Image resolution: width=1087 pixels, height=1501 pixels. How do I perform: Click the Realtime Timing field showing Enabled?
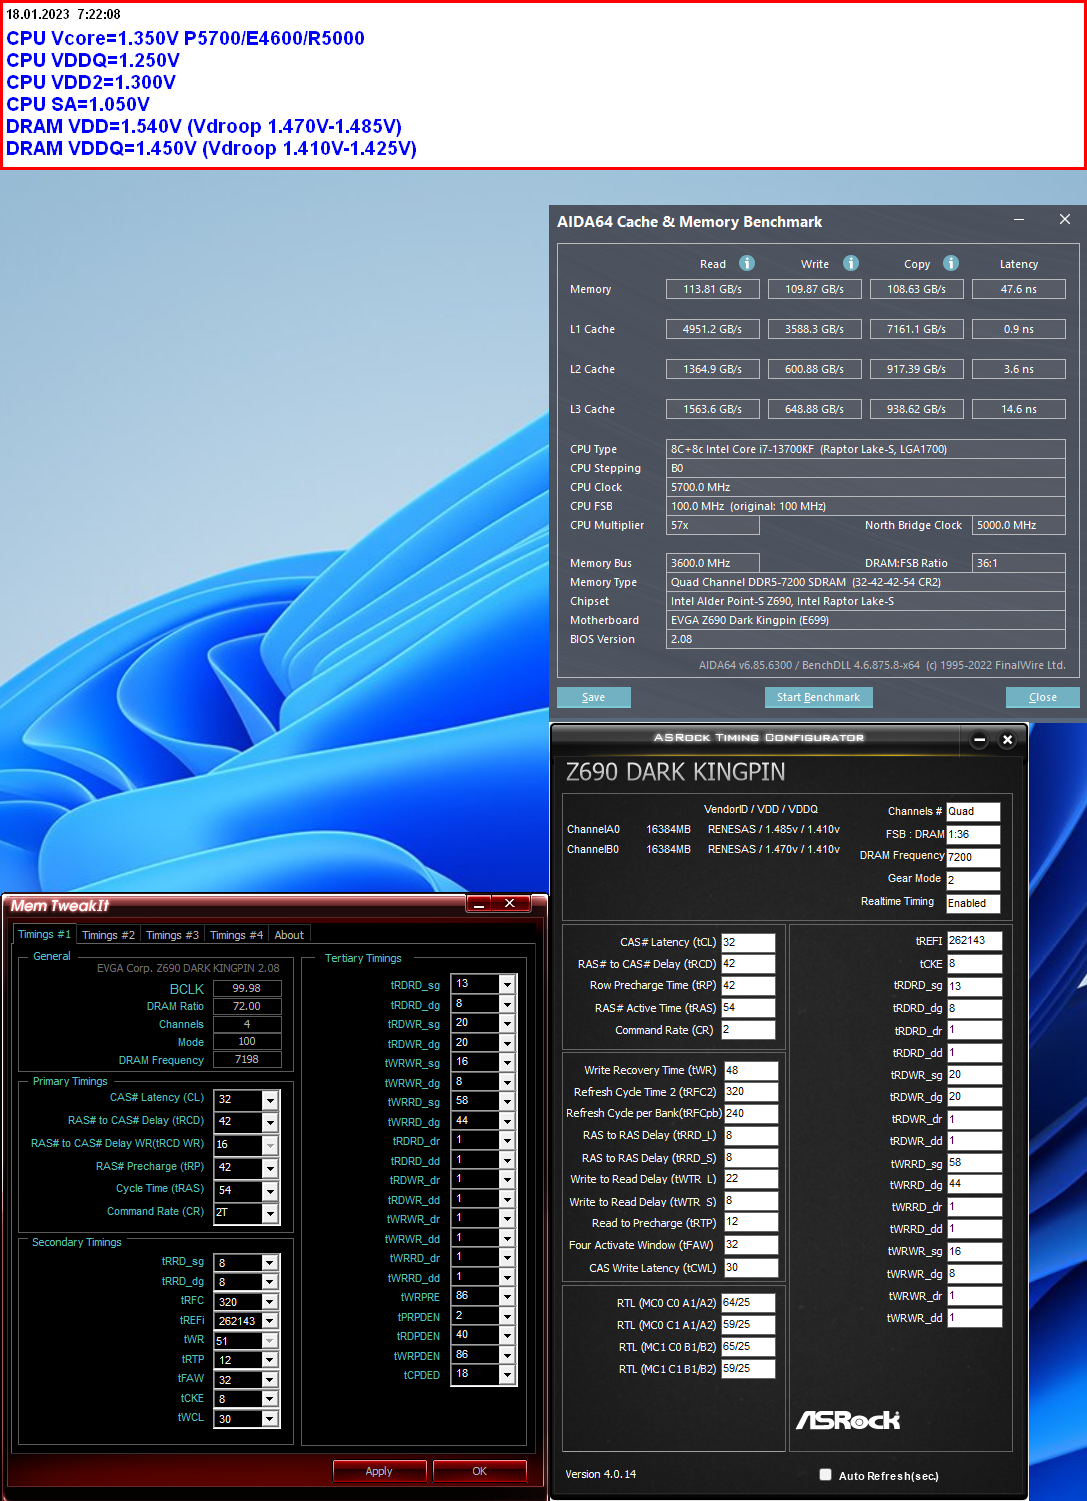click(973, 903)
